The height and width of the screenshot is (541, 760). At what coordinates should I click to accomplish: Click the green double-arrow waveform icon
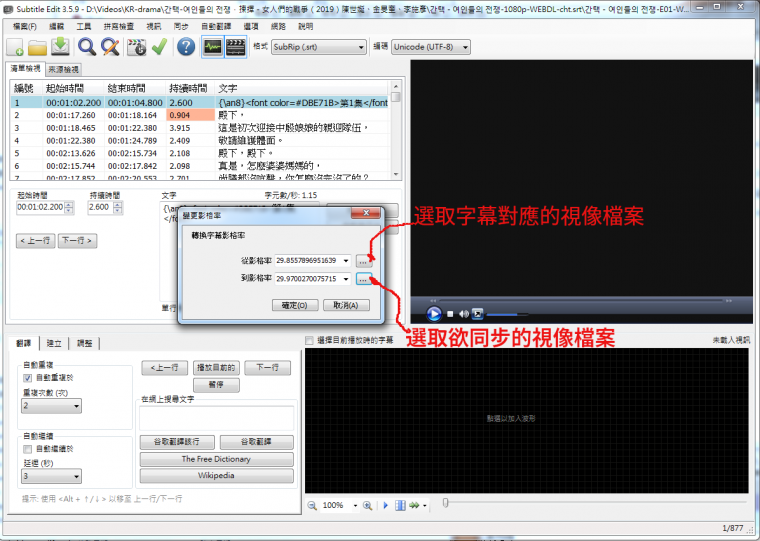point(414,506)
